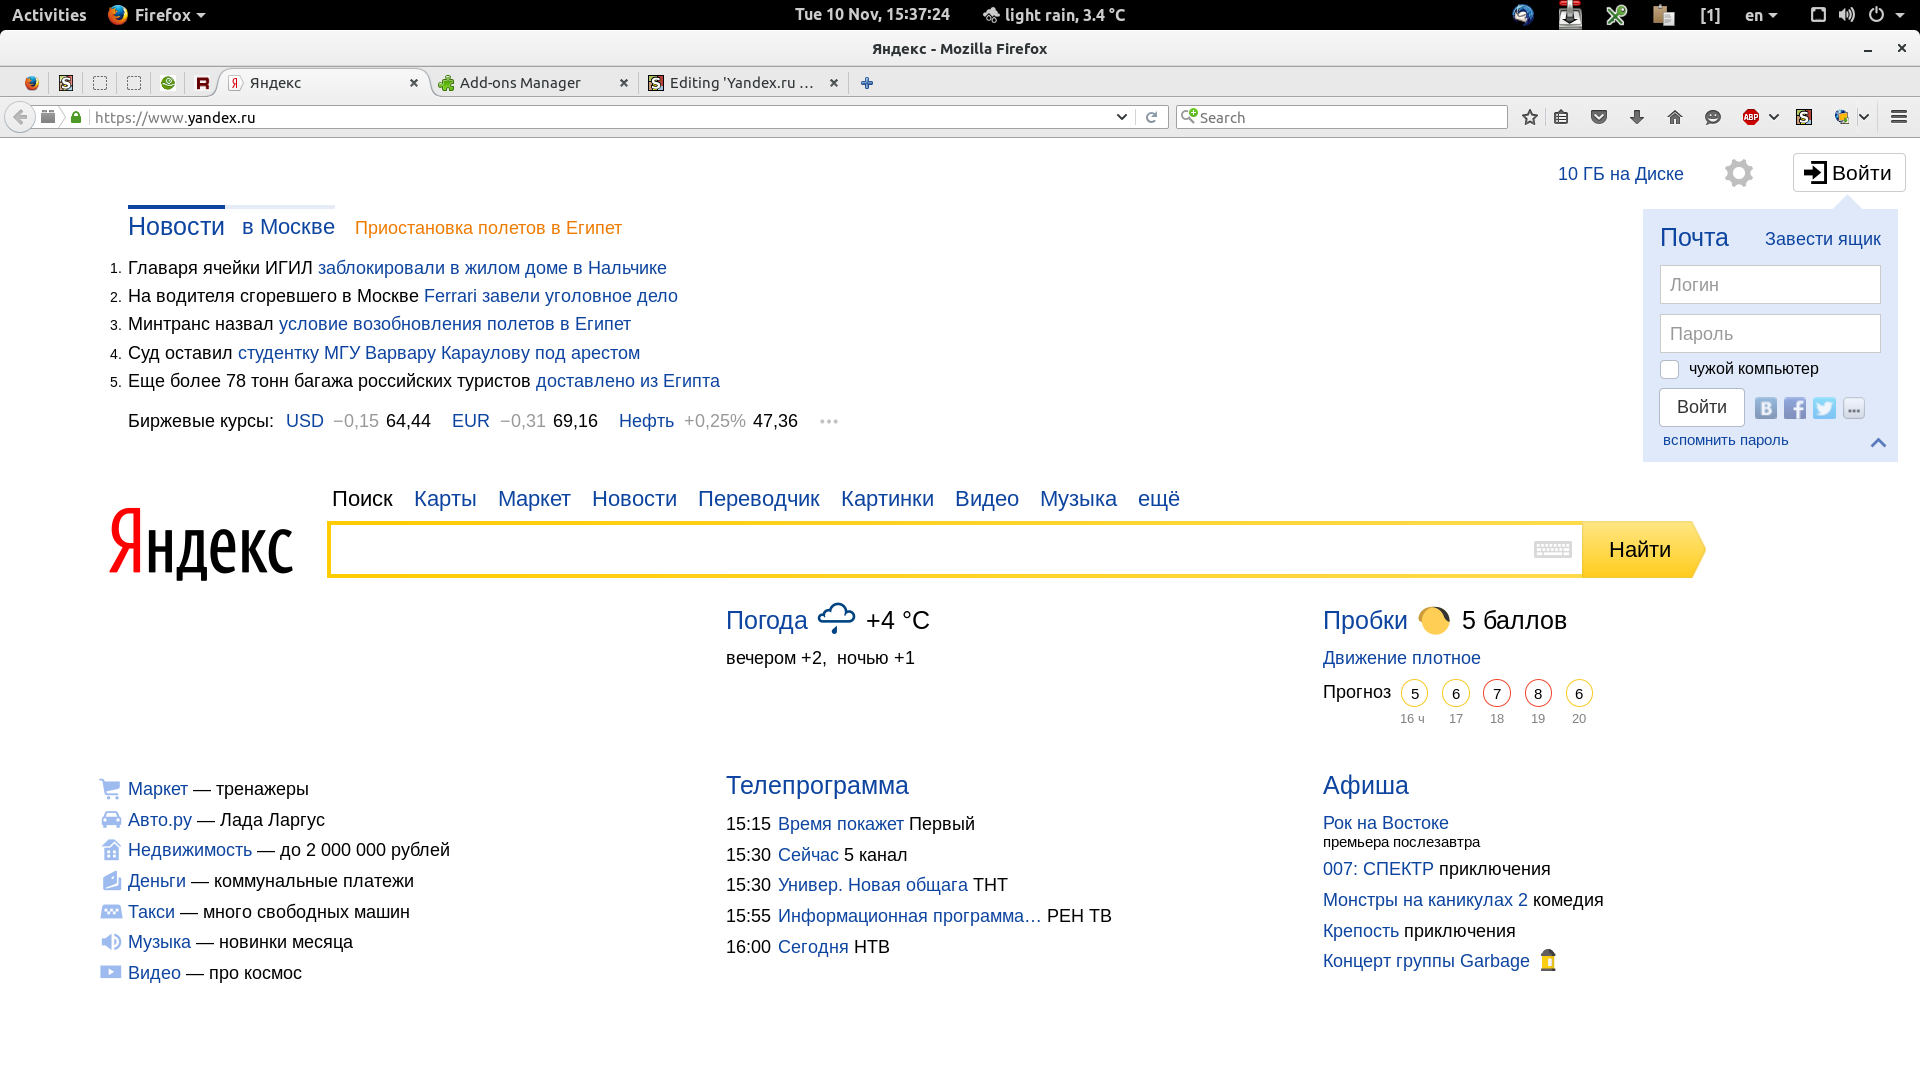Click the system volume speaker icon
The image size is (1920, 1080).
[x=1846, y=15]
